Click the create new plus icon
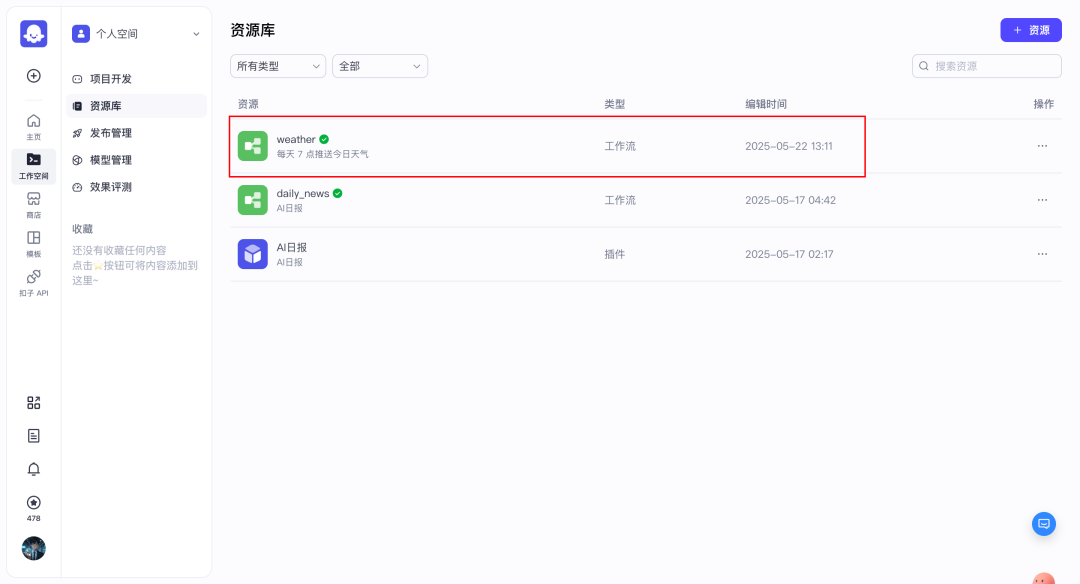 (34, 76)
